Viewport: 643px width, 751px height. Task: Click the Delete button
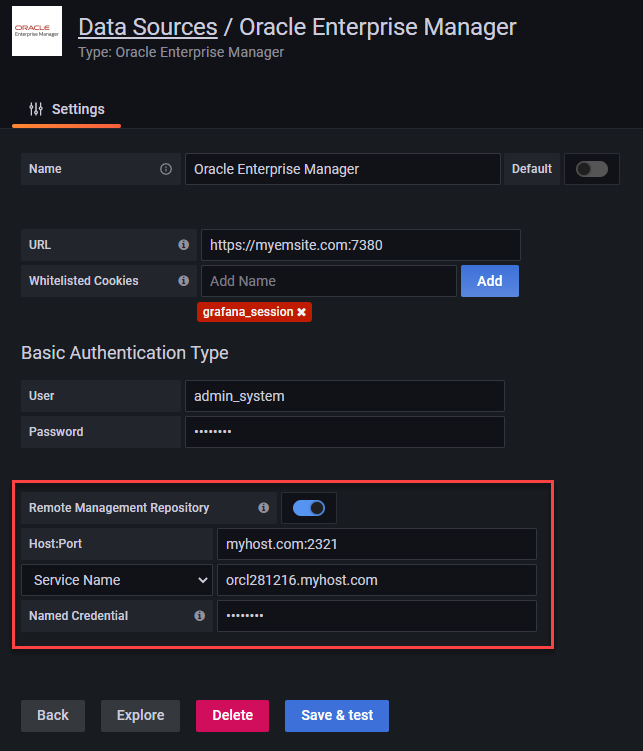[x=232, y=716]
